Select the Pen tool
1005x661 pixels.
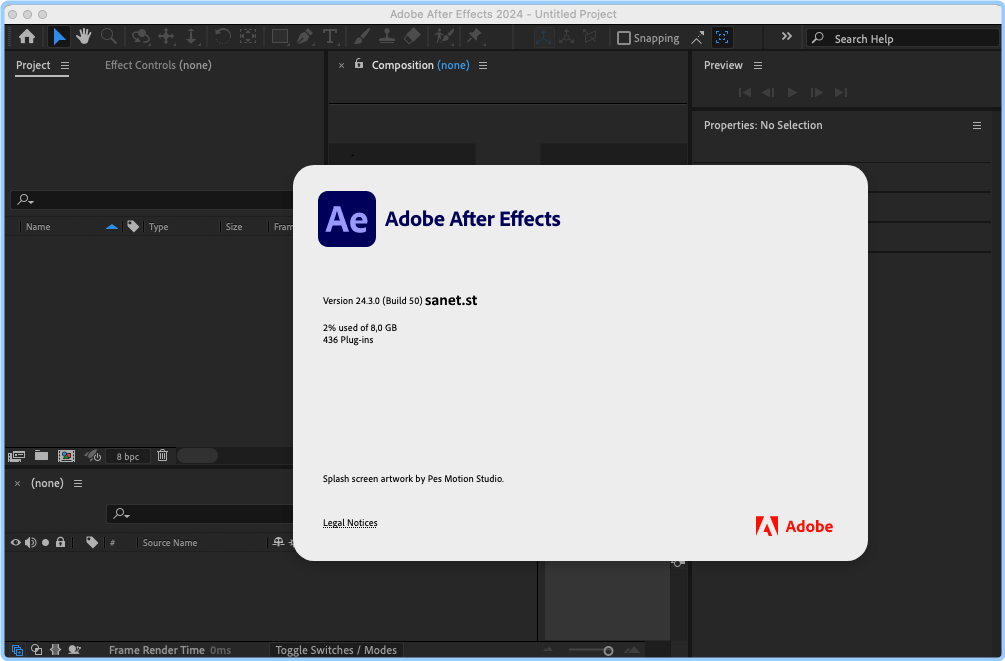click(305, 37)
